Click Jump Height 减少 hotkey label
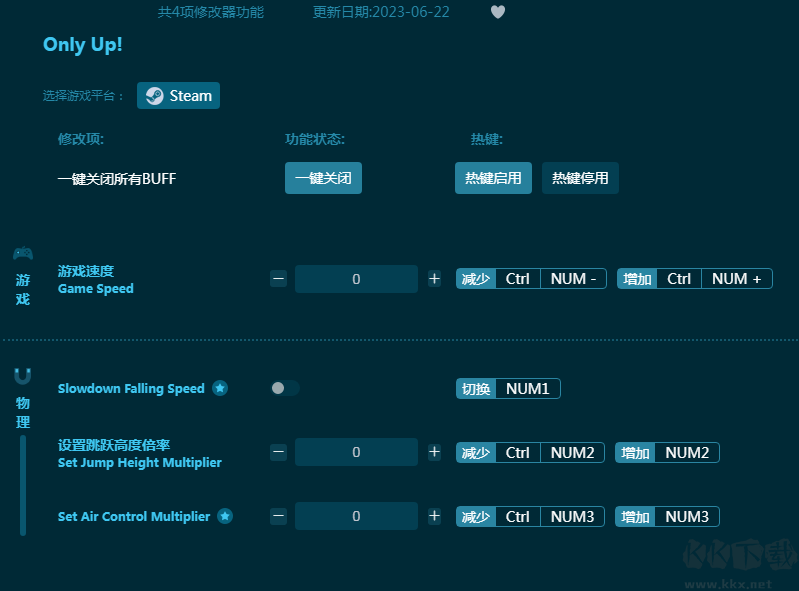 pos(476,452)
